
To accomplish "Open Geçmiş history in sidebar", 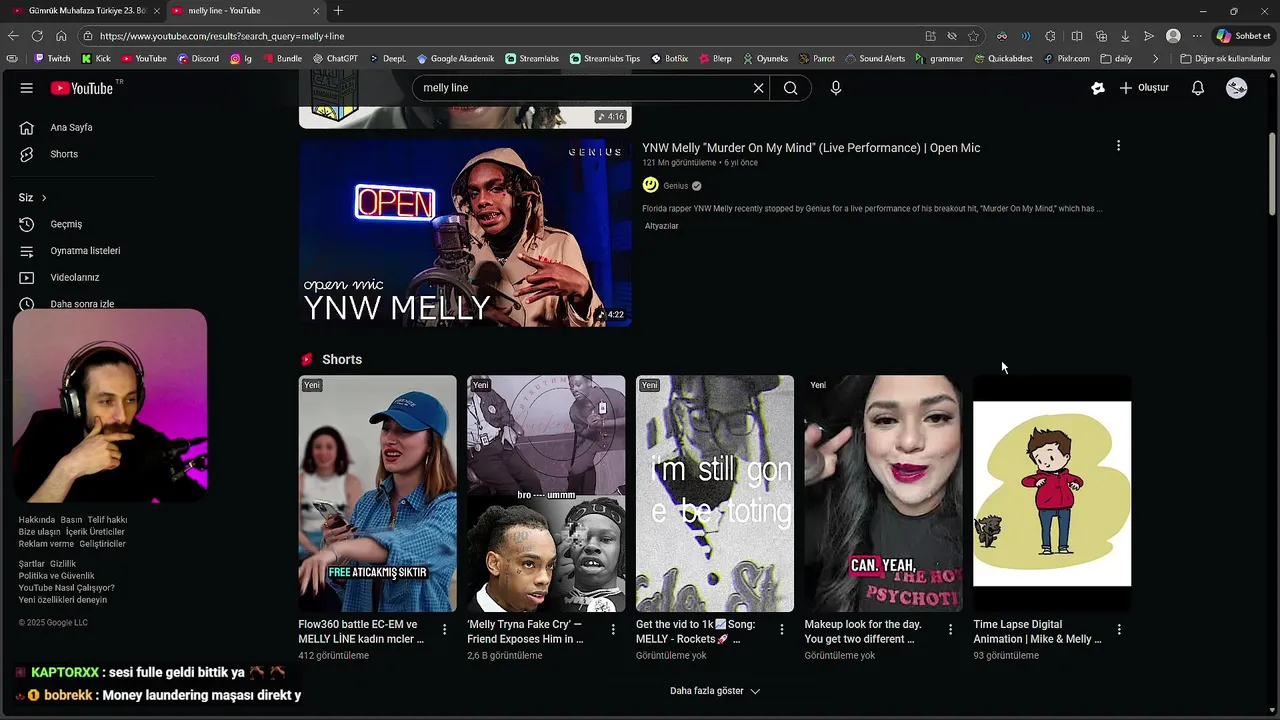I will (x=66, y=224).
